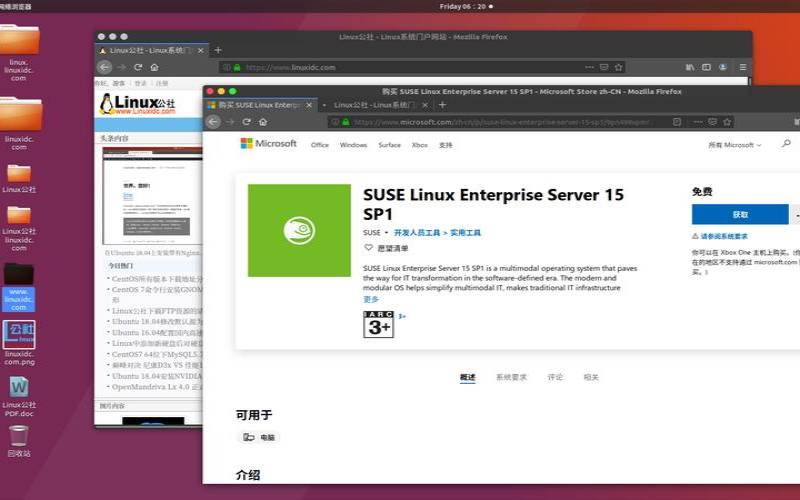Open page actions menu in microsoft.com address bar

(x=697, y=122)
